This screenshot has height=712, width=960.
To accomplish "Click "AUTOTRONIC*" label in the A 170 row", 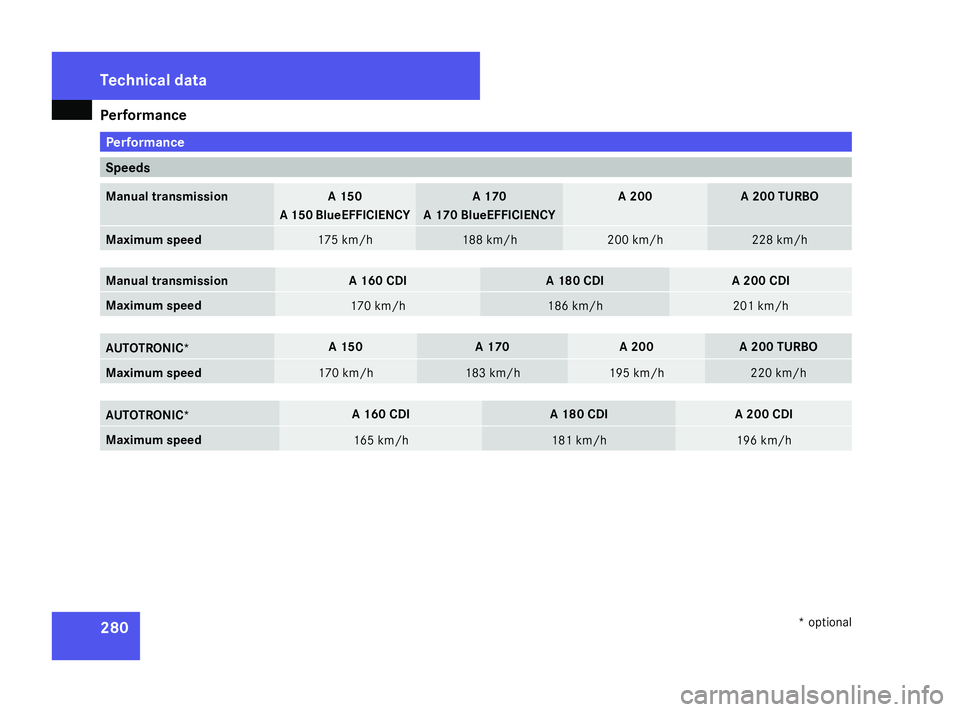I will (x=147, y=348).
